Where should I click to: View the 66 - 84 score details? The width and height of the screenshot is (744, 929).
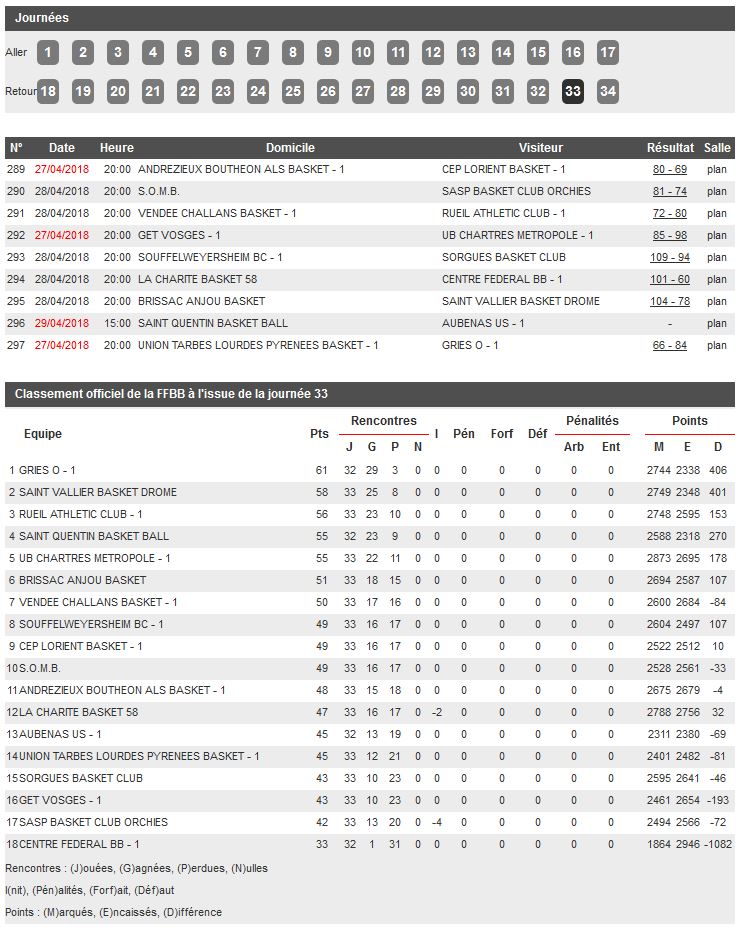coord(669,346)
